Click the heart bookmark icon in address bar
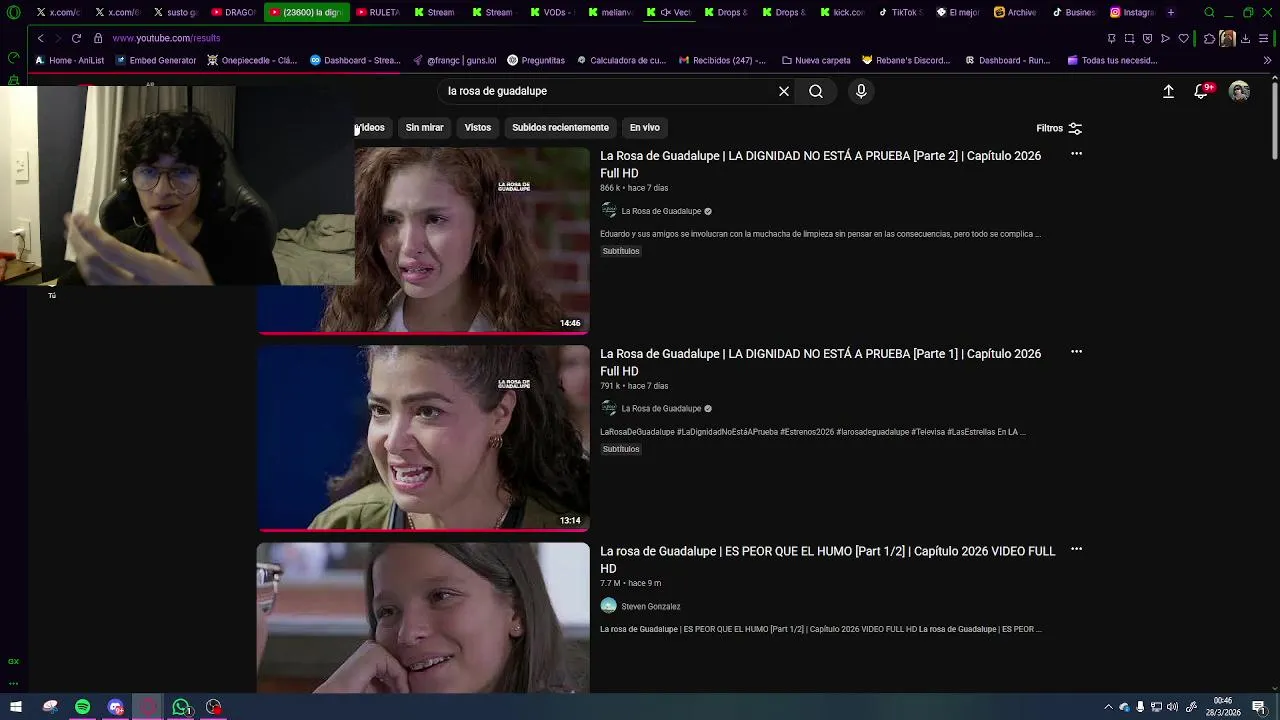This screenshot has height=720, width=1280. tap(1183, 38)
